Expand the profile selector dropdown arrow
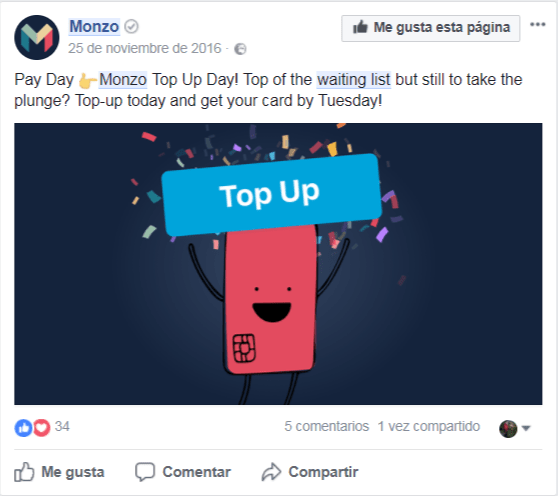This screenshot has width=558, height=496. pyautogui.click(x=526, y=428)
